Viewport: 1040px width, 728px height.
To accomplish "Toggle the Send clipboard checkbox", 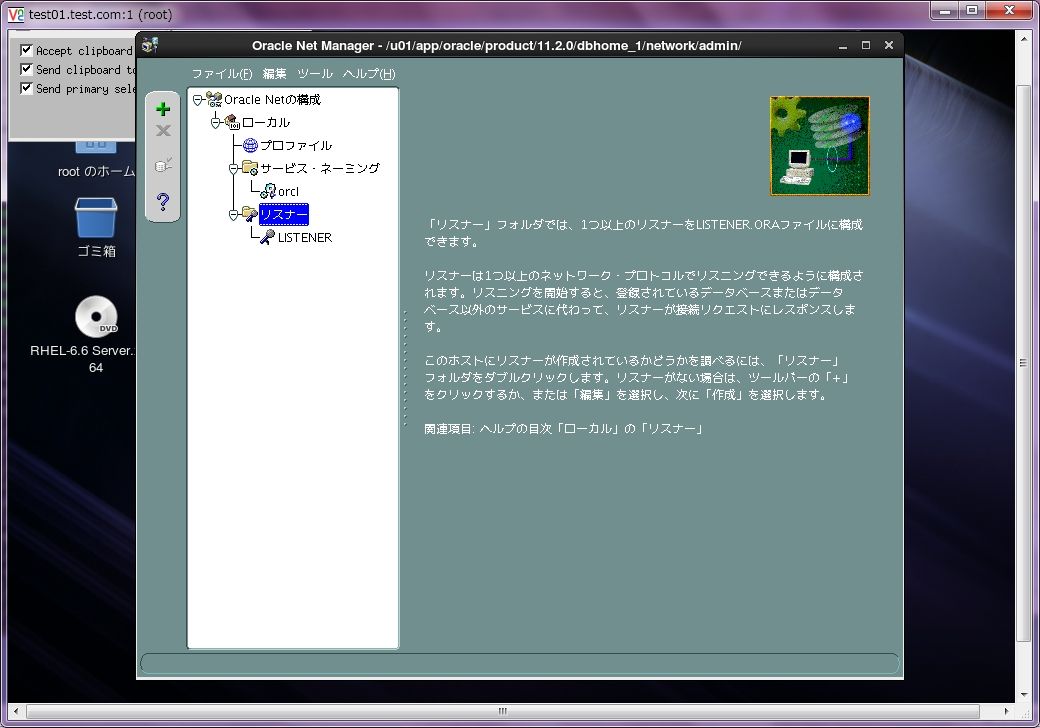I will coord(27,69).
